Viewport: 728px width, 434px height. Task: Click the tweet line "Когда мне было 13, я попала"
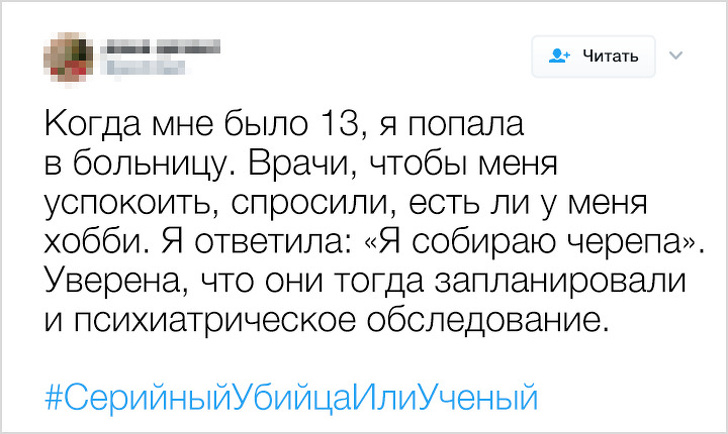pos(284,129)
